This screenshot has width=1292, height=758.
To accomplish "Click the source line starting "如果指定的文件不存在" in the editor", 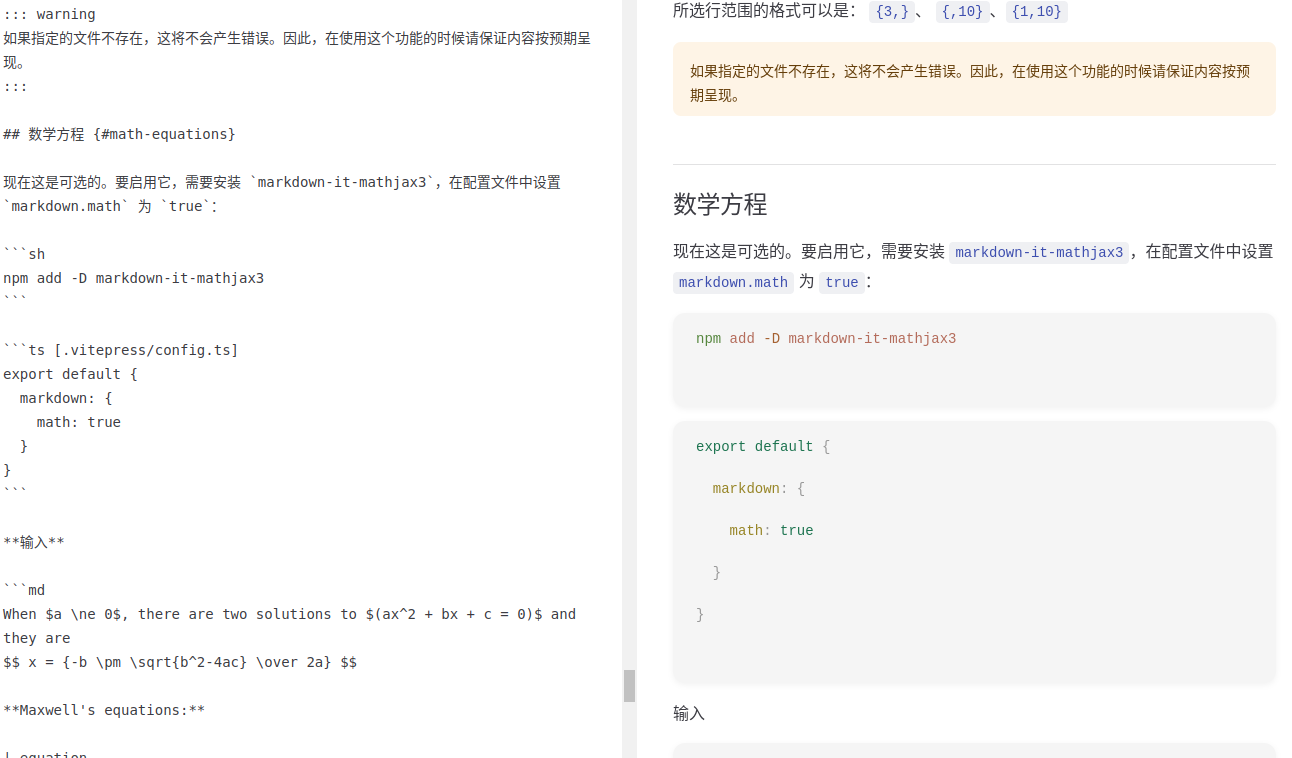I will (297, 50).
